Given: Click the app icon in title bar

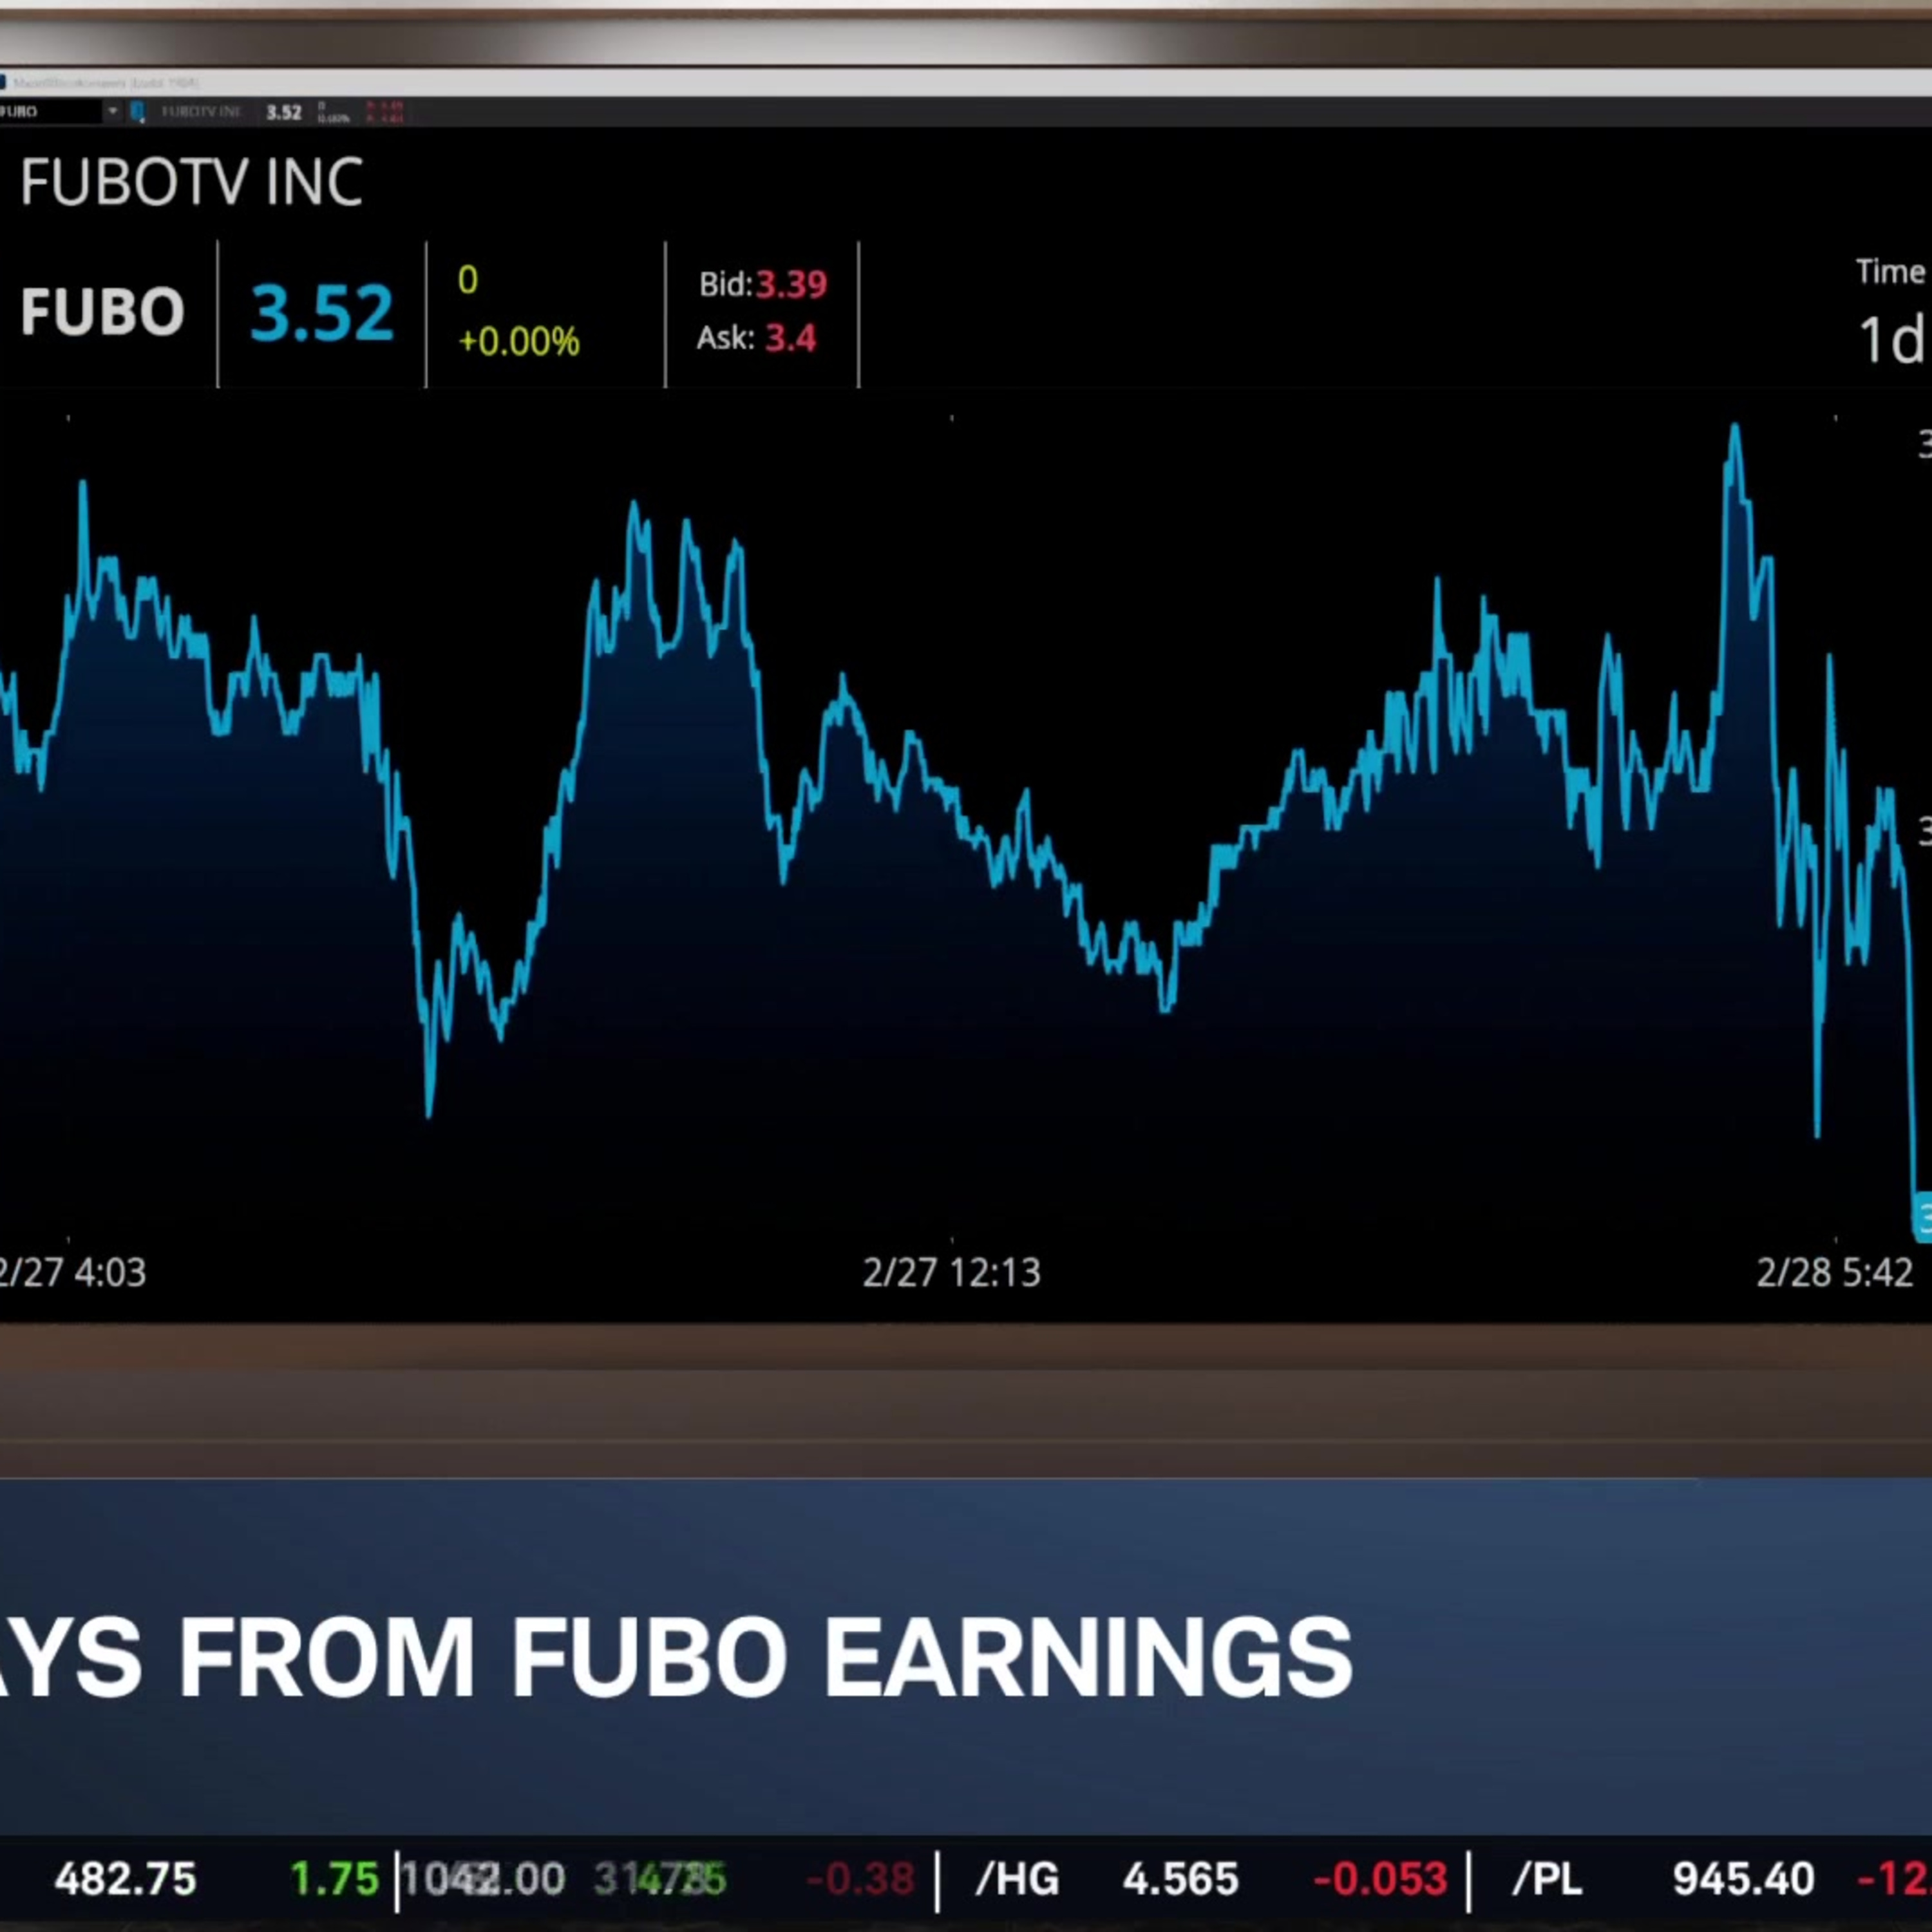Looking at the screenshot, I should click(3, 83).
